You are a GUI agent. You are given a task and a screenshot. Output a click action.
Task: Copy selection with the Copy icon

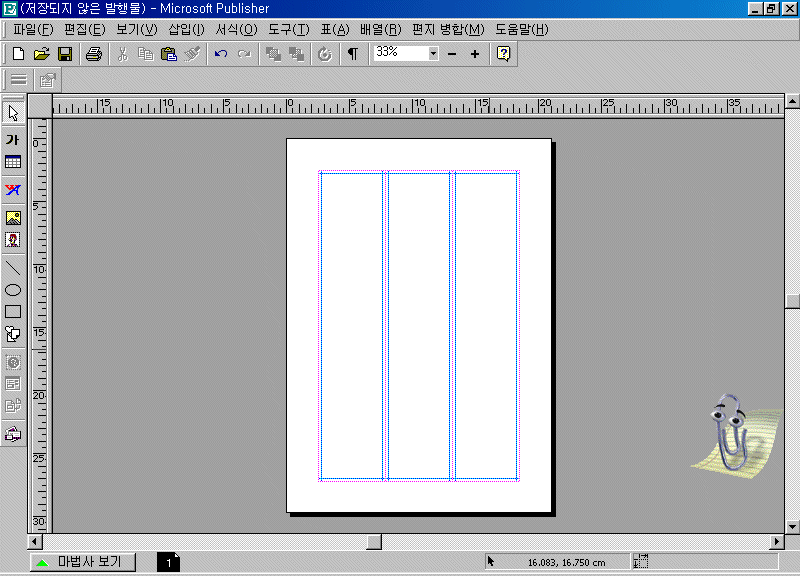[145, 54]
